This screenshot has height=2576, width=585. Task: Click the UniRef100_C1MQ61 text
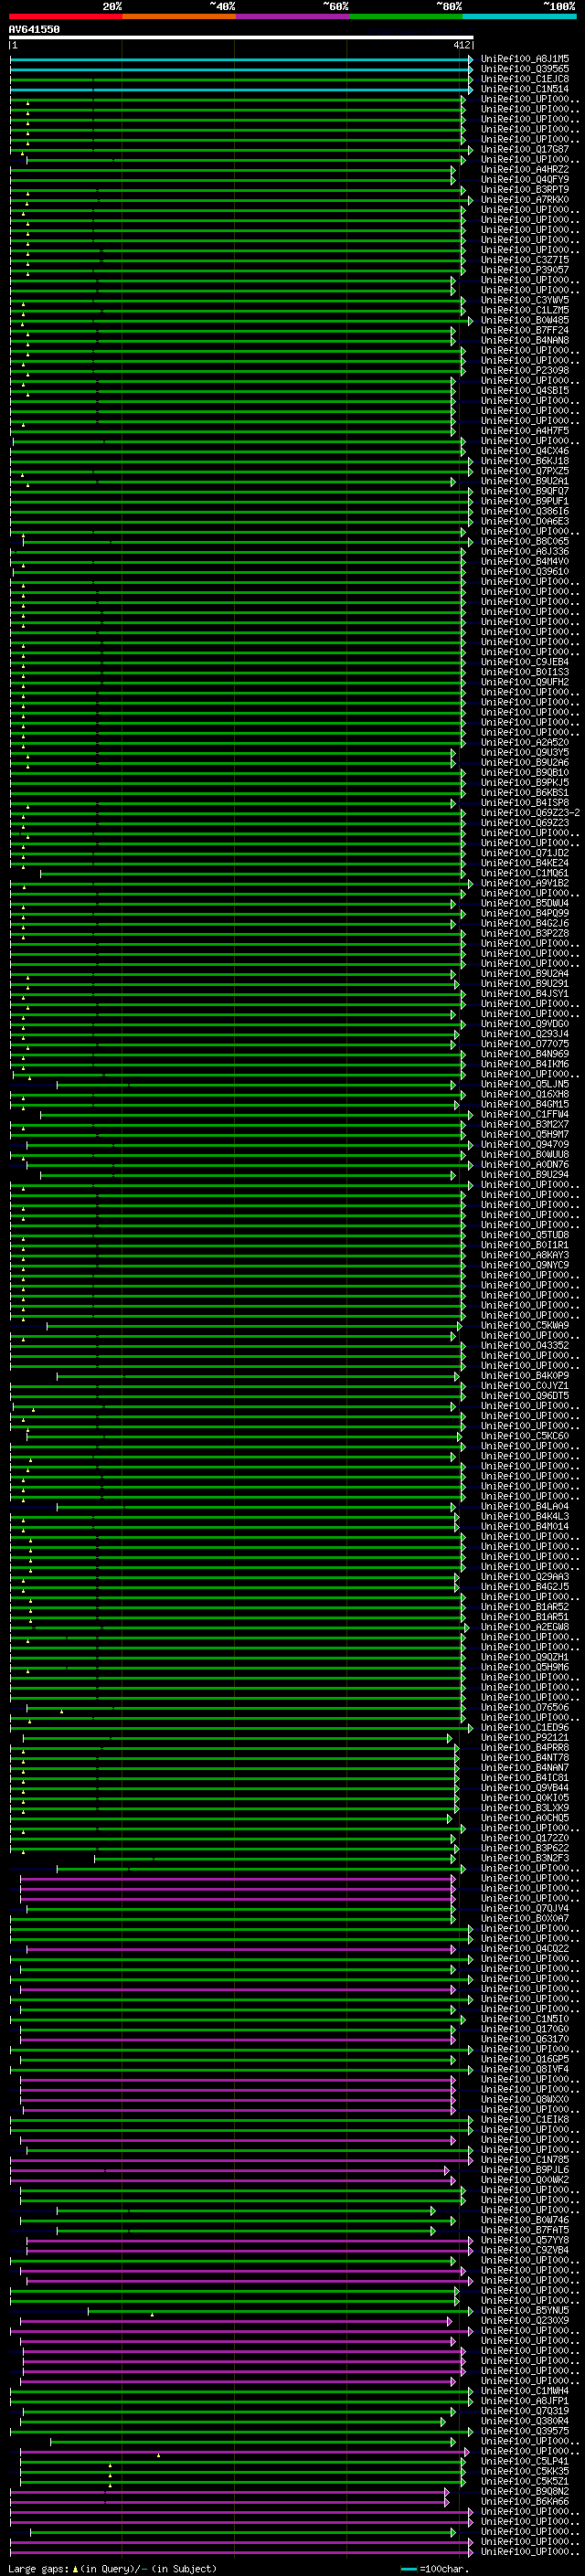pyautogui.click(x=525, y=873)
